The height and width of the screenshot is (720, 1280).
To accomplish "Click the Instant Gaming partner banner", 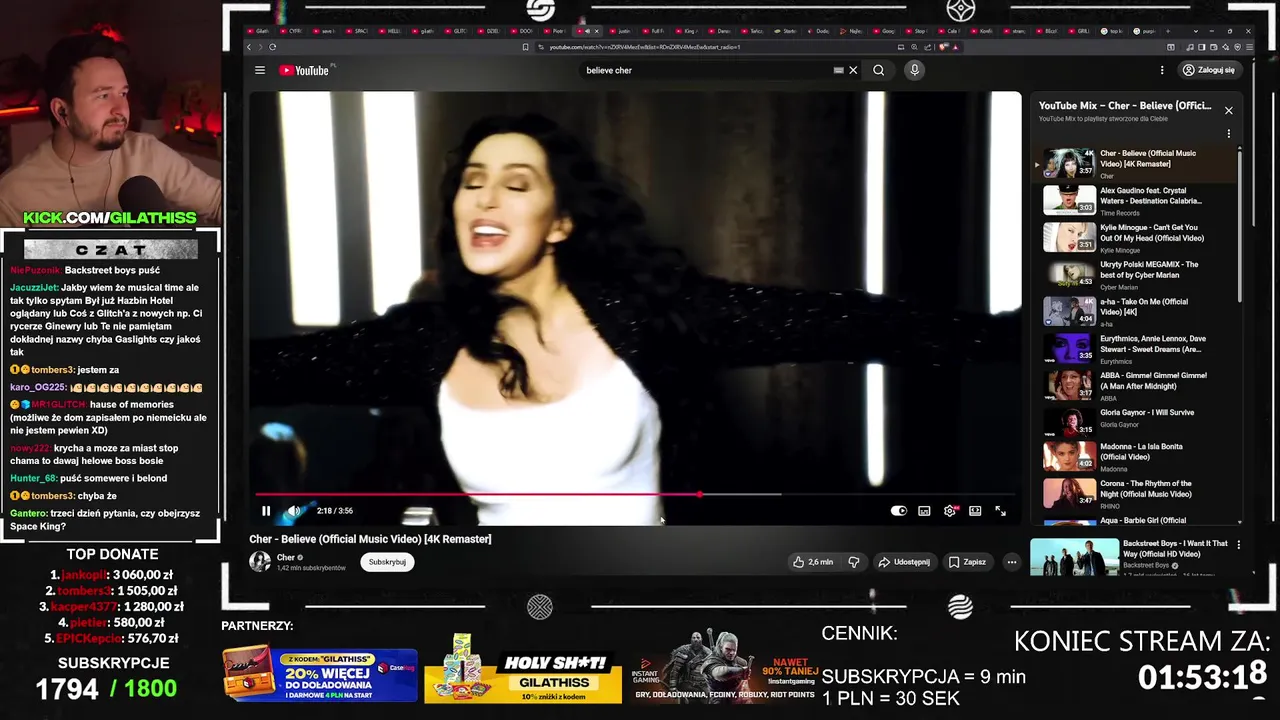I will pos(725,668).
